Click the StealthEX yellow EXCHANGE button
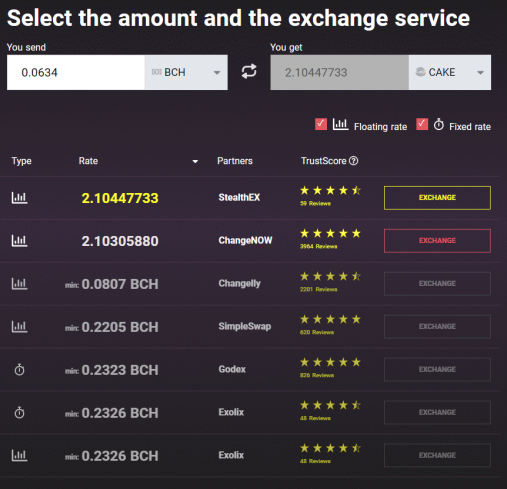The height and width of the screenshot is (489, 507). 437,198
